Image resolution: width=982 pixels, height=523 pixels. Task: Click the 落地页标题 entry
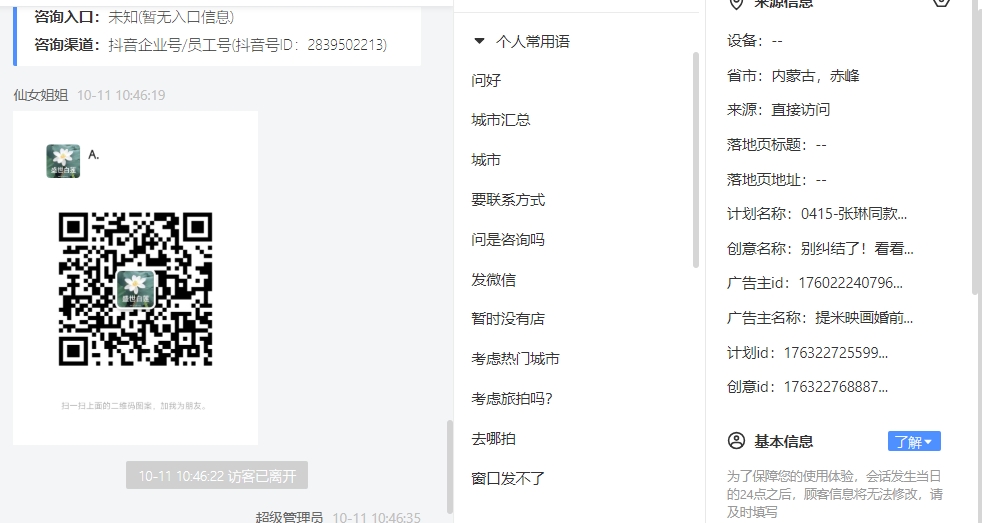777,145
